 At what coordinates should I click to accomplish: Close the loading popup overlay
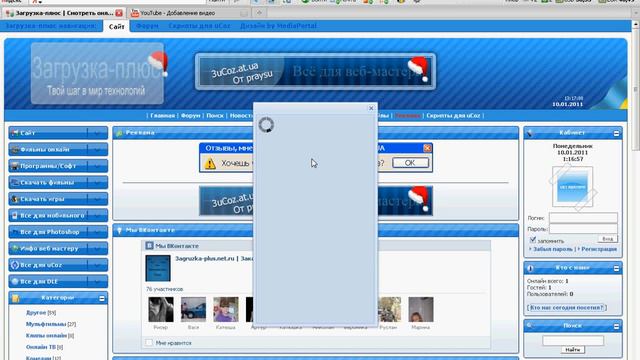coord(371,108)
